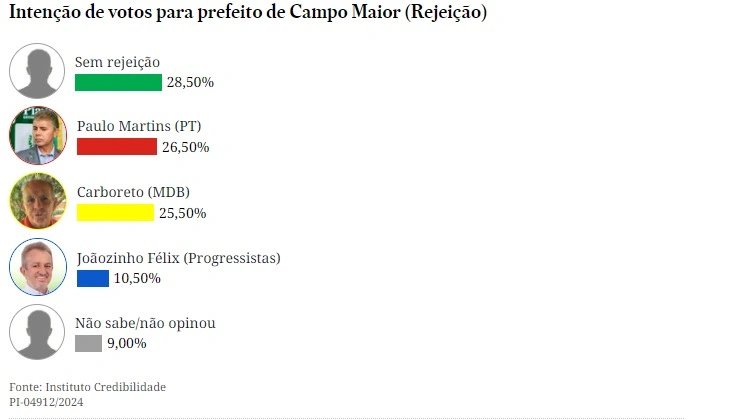Viewport: 751px width, 420px height.
Task: Click the Fonte: Instituto Credibilidade text
Action: [87, 387]
